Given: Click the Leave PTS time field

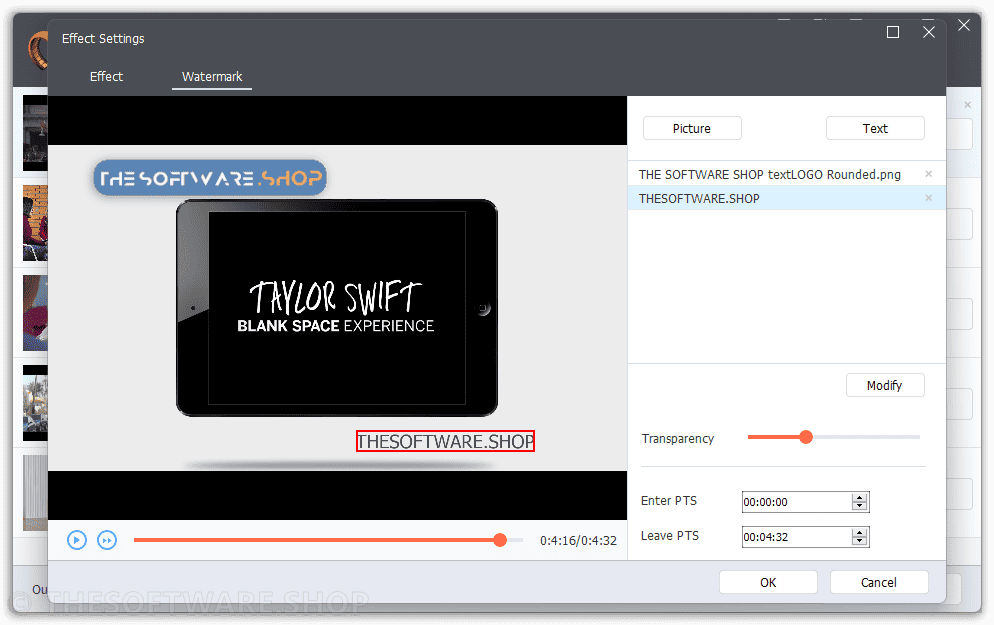Looking at the screenshot, I should [797, 537].
